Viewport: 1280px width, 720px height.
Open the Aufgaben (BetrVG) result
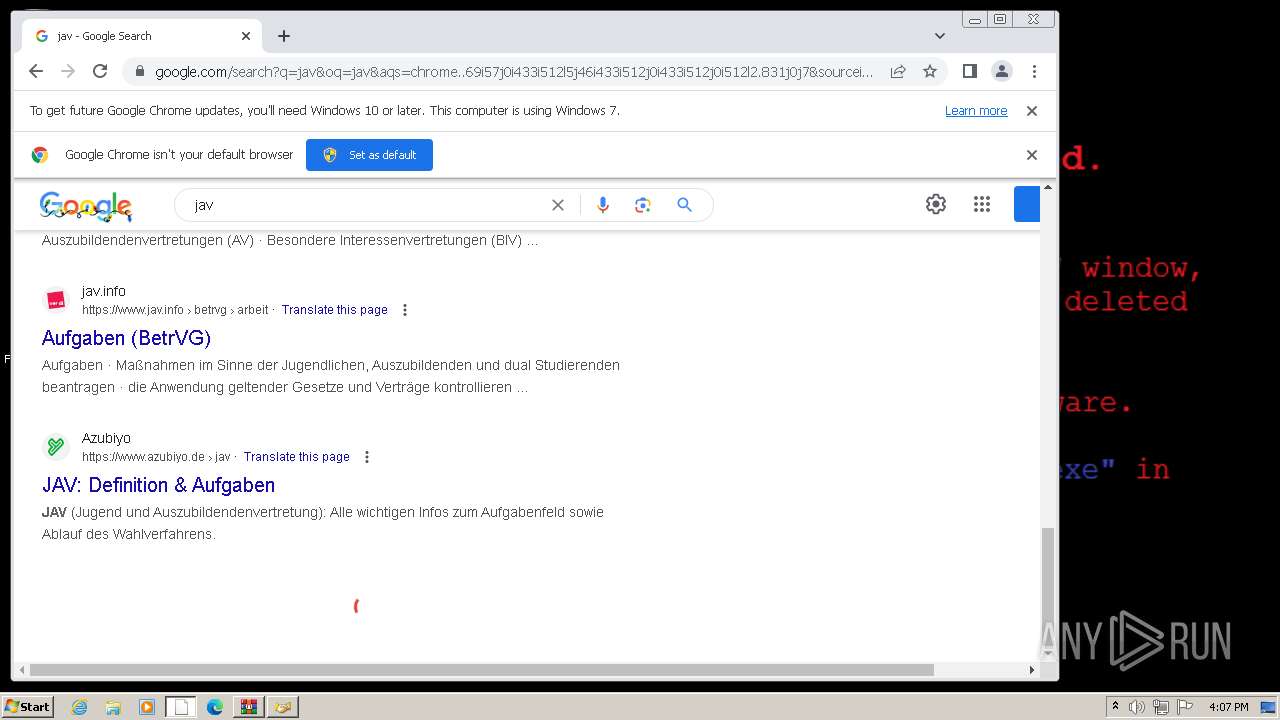click(x=126, y=338)
